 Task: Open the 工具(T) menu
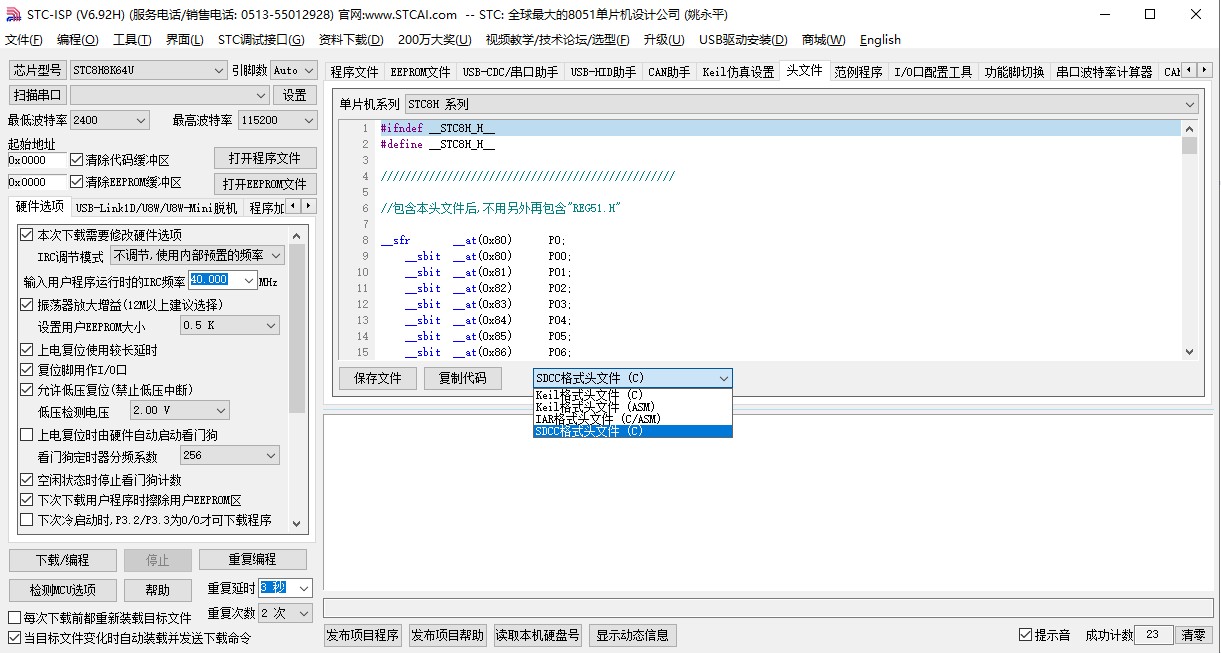coord(132,40)
